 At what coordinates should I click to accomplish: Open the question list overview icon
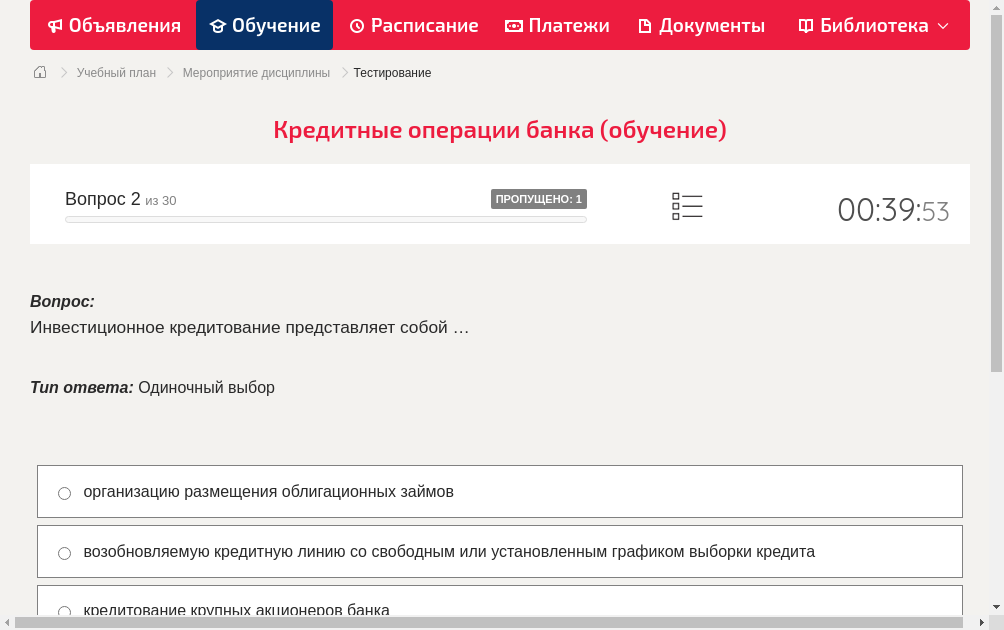point(687,204)
